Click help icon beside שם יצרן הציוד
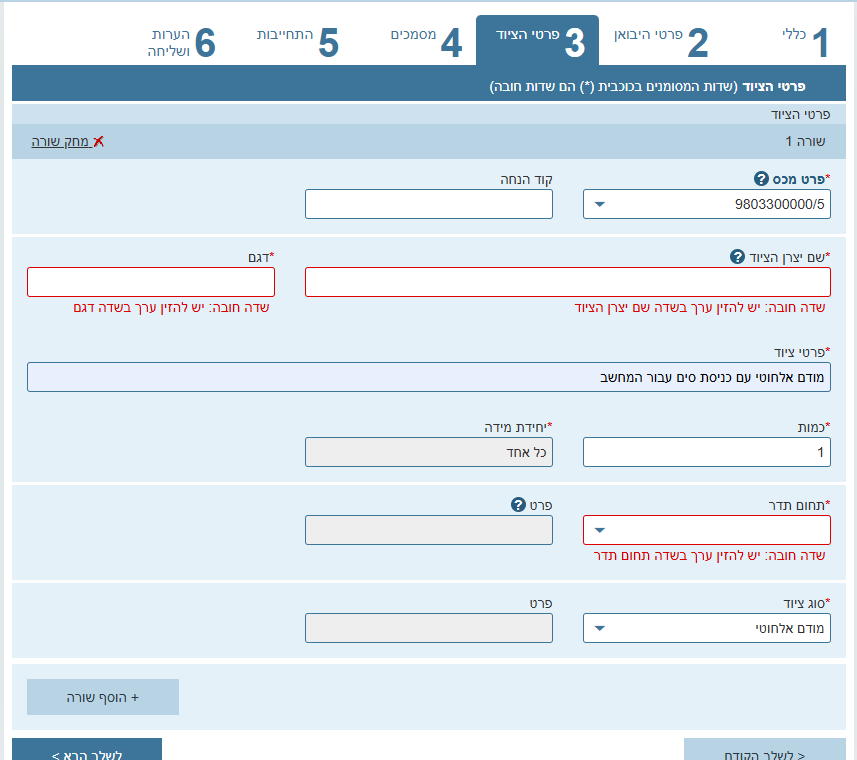The image size is (857, 760). (x=738, y=257)
